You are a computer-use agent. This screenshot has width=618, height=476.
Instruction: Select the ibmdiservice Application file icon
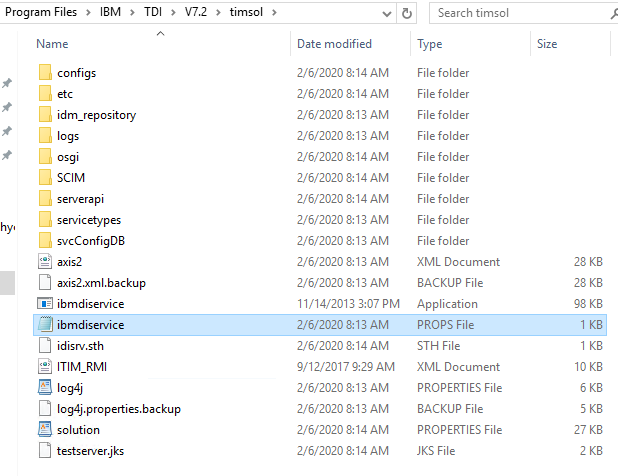(45, 303)
